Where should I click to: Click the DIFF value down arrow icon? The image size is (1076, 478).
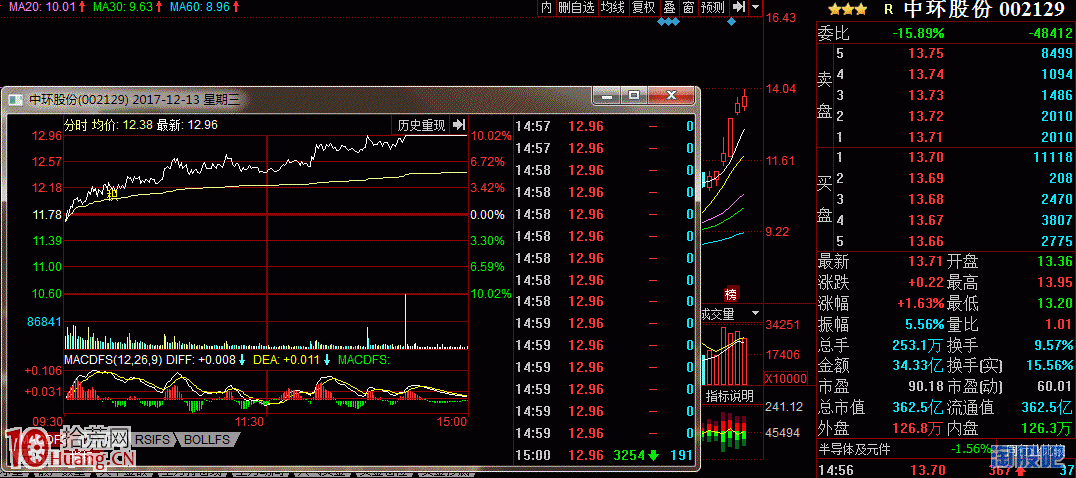[x=242, y=359]
